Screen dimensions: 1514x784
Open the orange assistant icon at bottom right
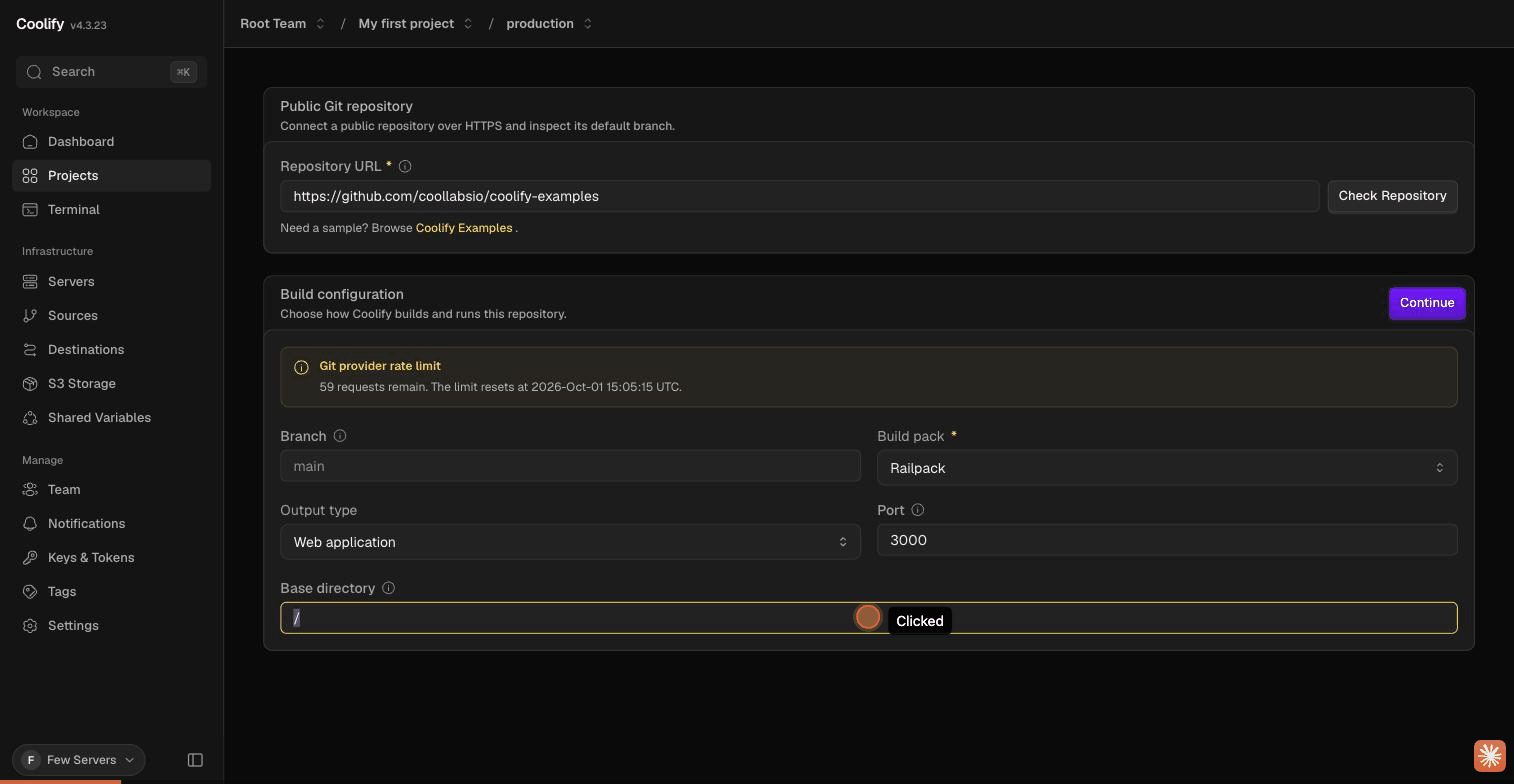pyautogui.click(x=1489, y=755)
